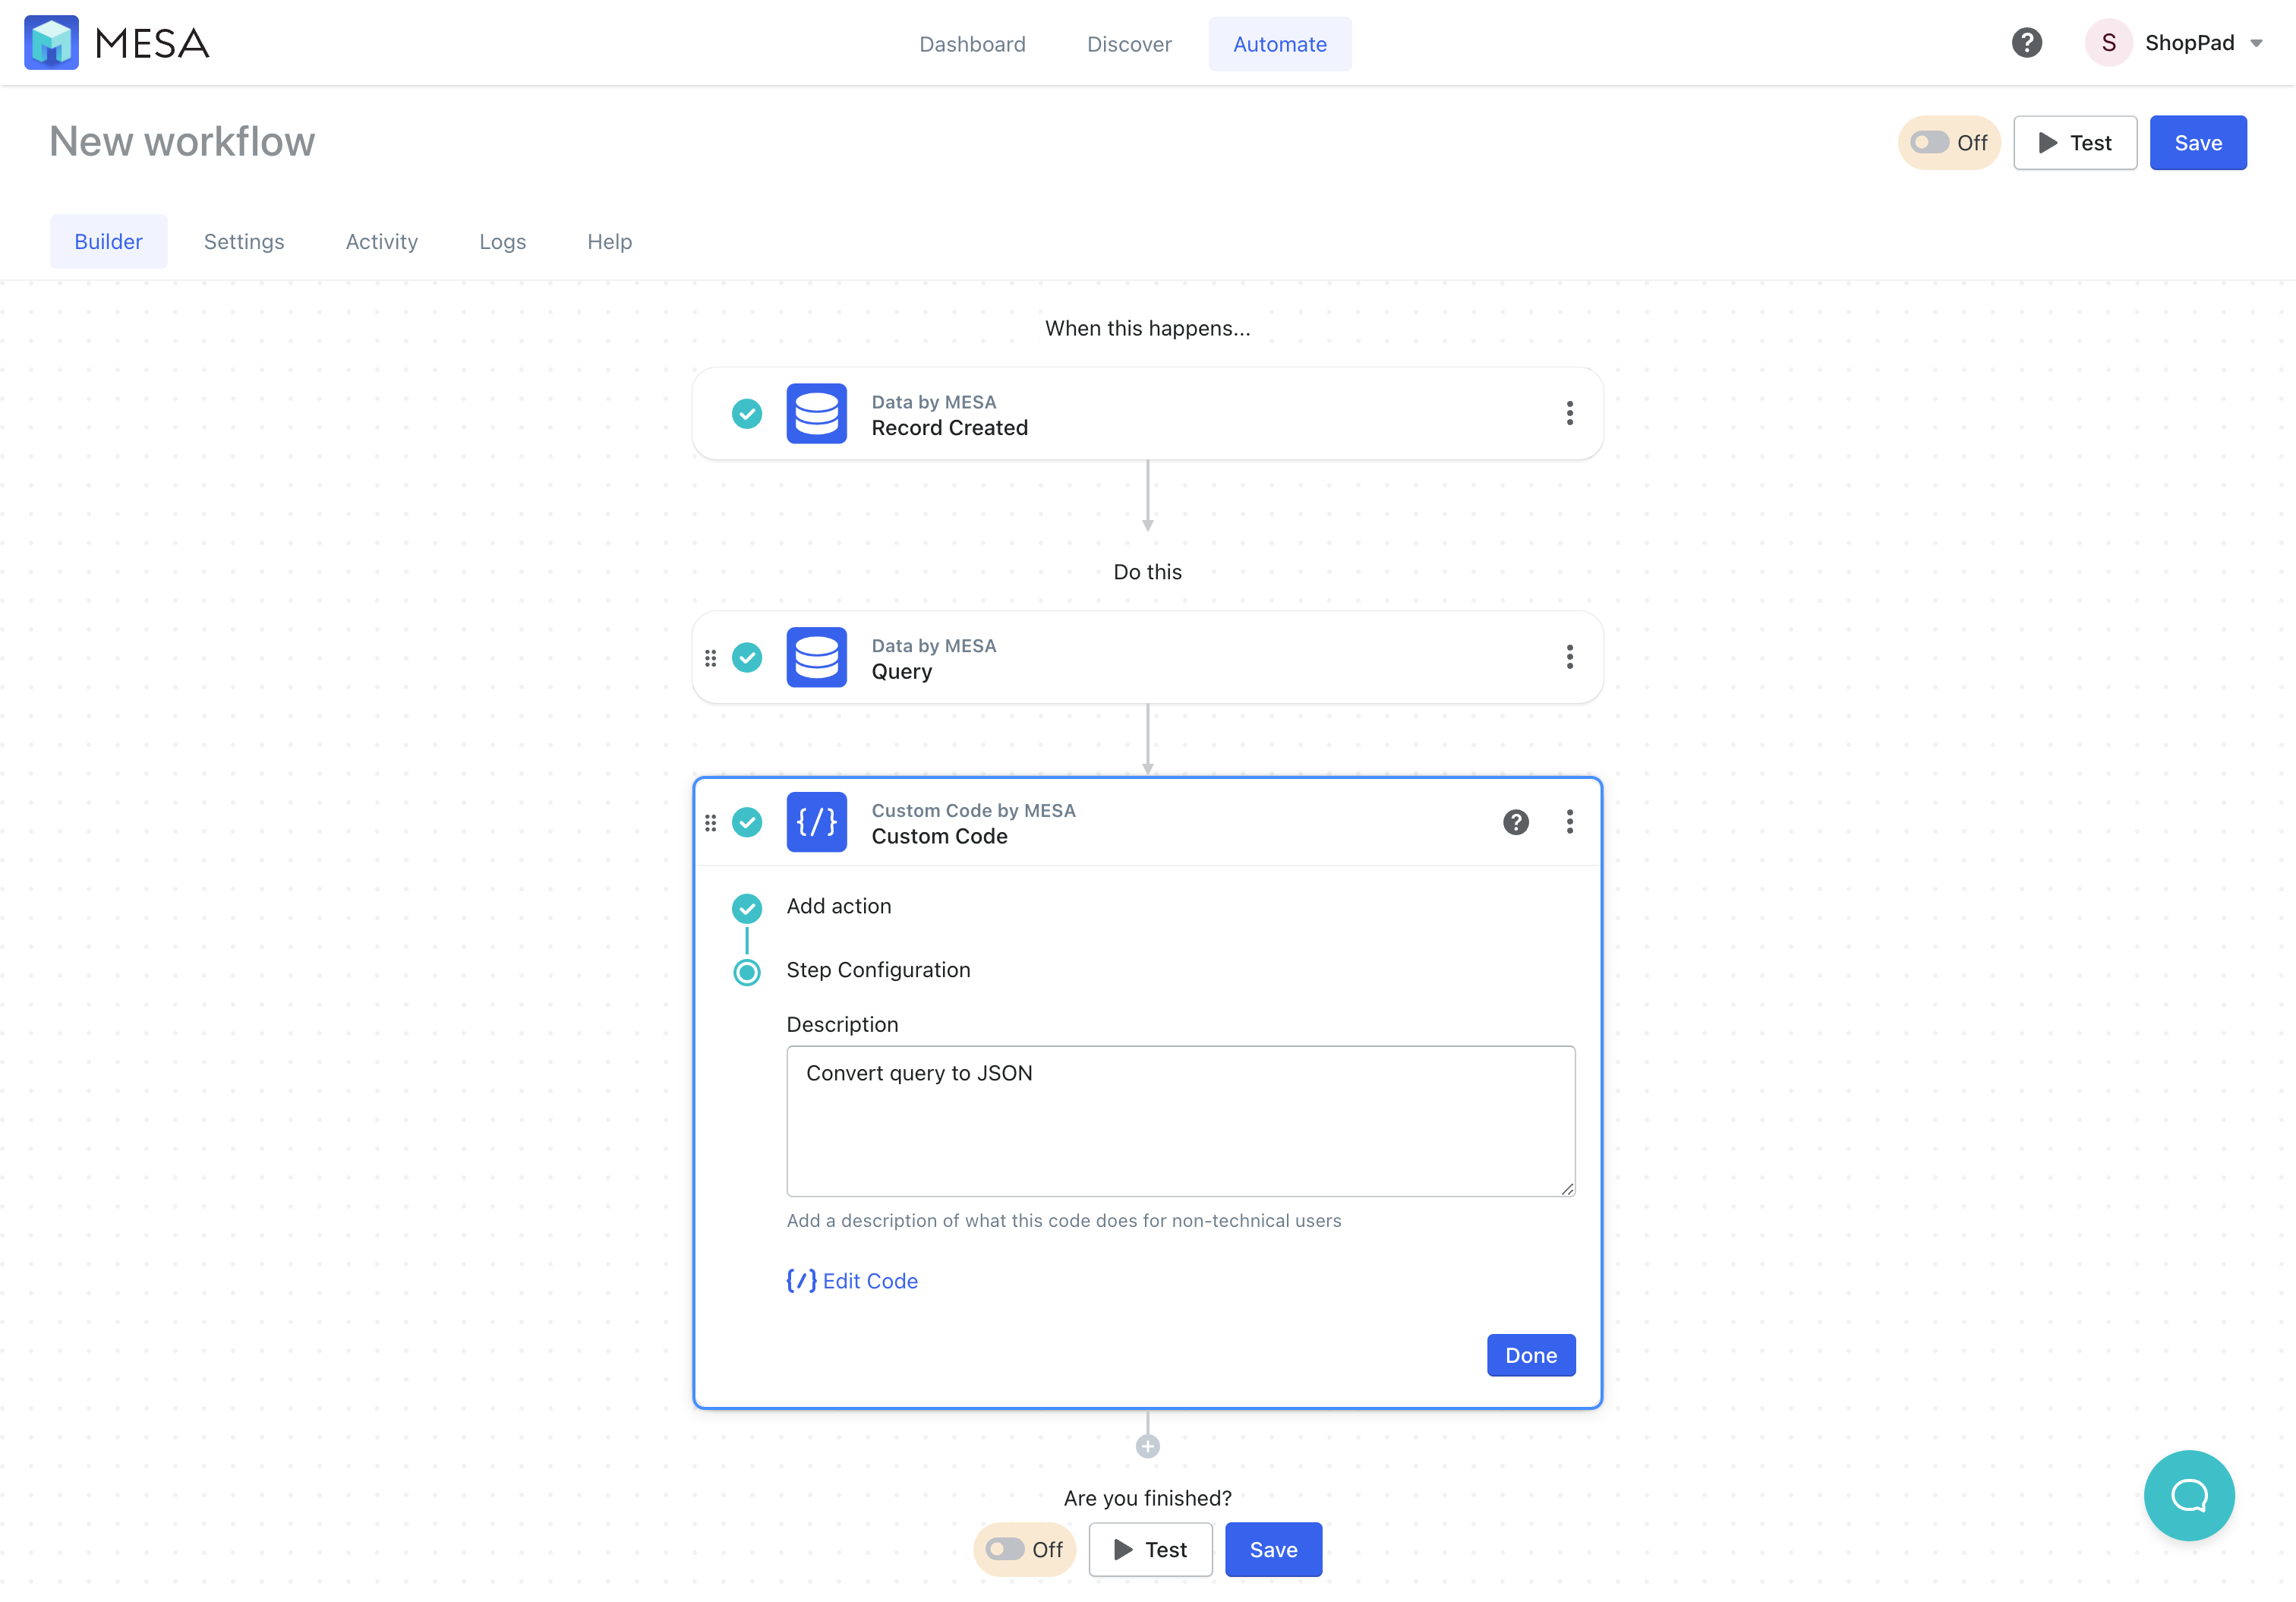Open the chat support bubble
The image size is (2296, 1602).
click(x=2188, y=1495)
